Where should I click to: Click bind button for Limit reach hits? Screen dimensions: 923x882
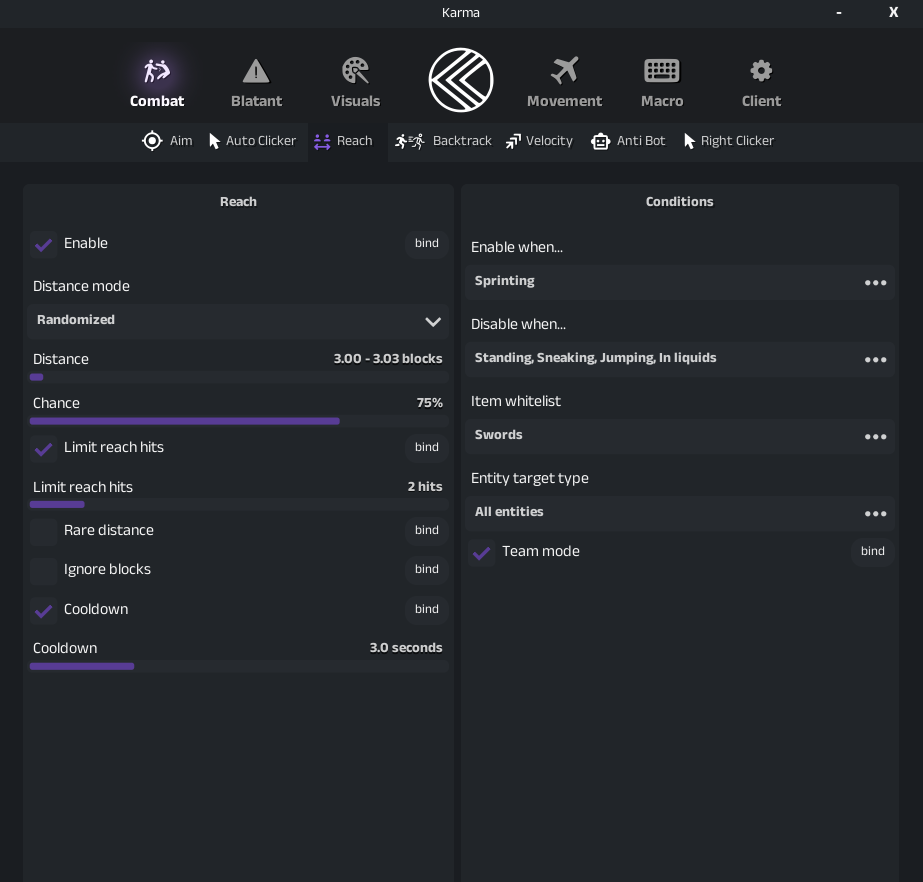click(x=427, y=447)
